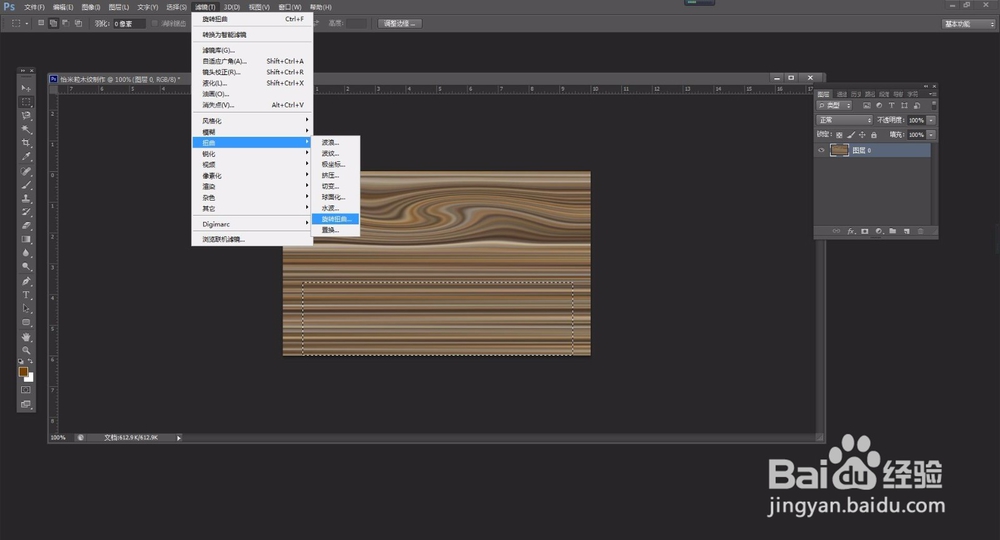Click status bar info arrow
This screenshot has height=540, width=1000.
coord(179,438)
